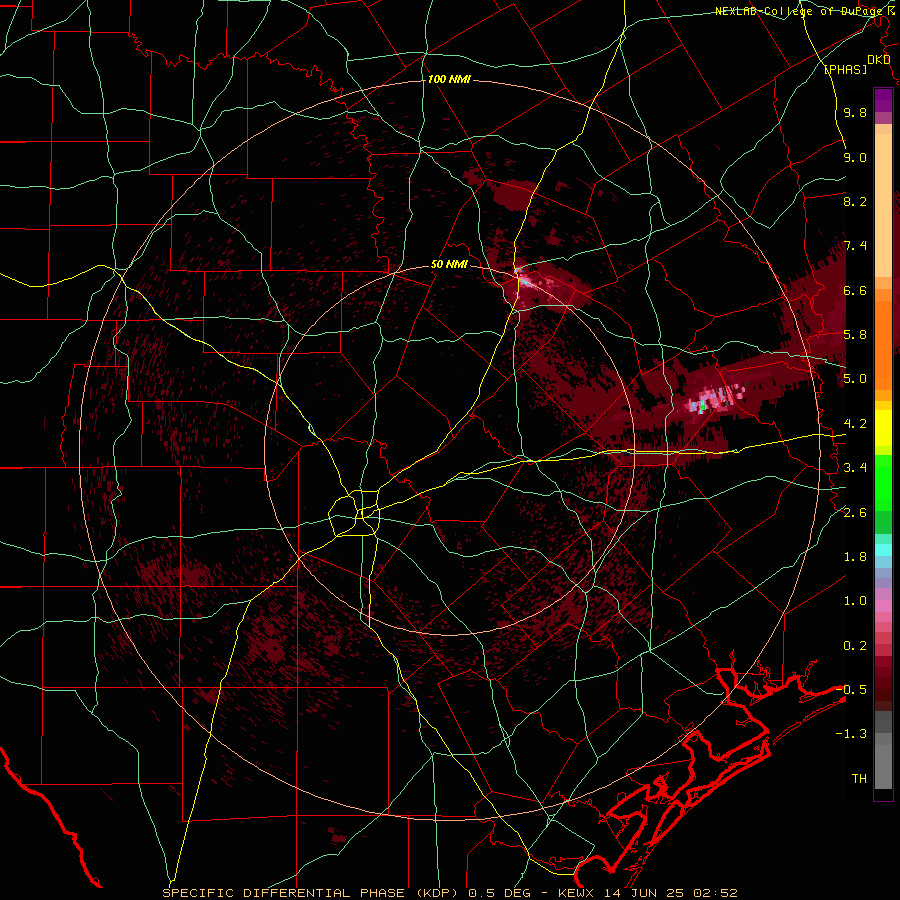This screenshot has width=900, height=900.
Task: Pick the yellow color bar segment
Action: [883, 428]
